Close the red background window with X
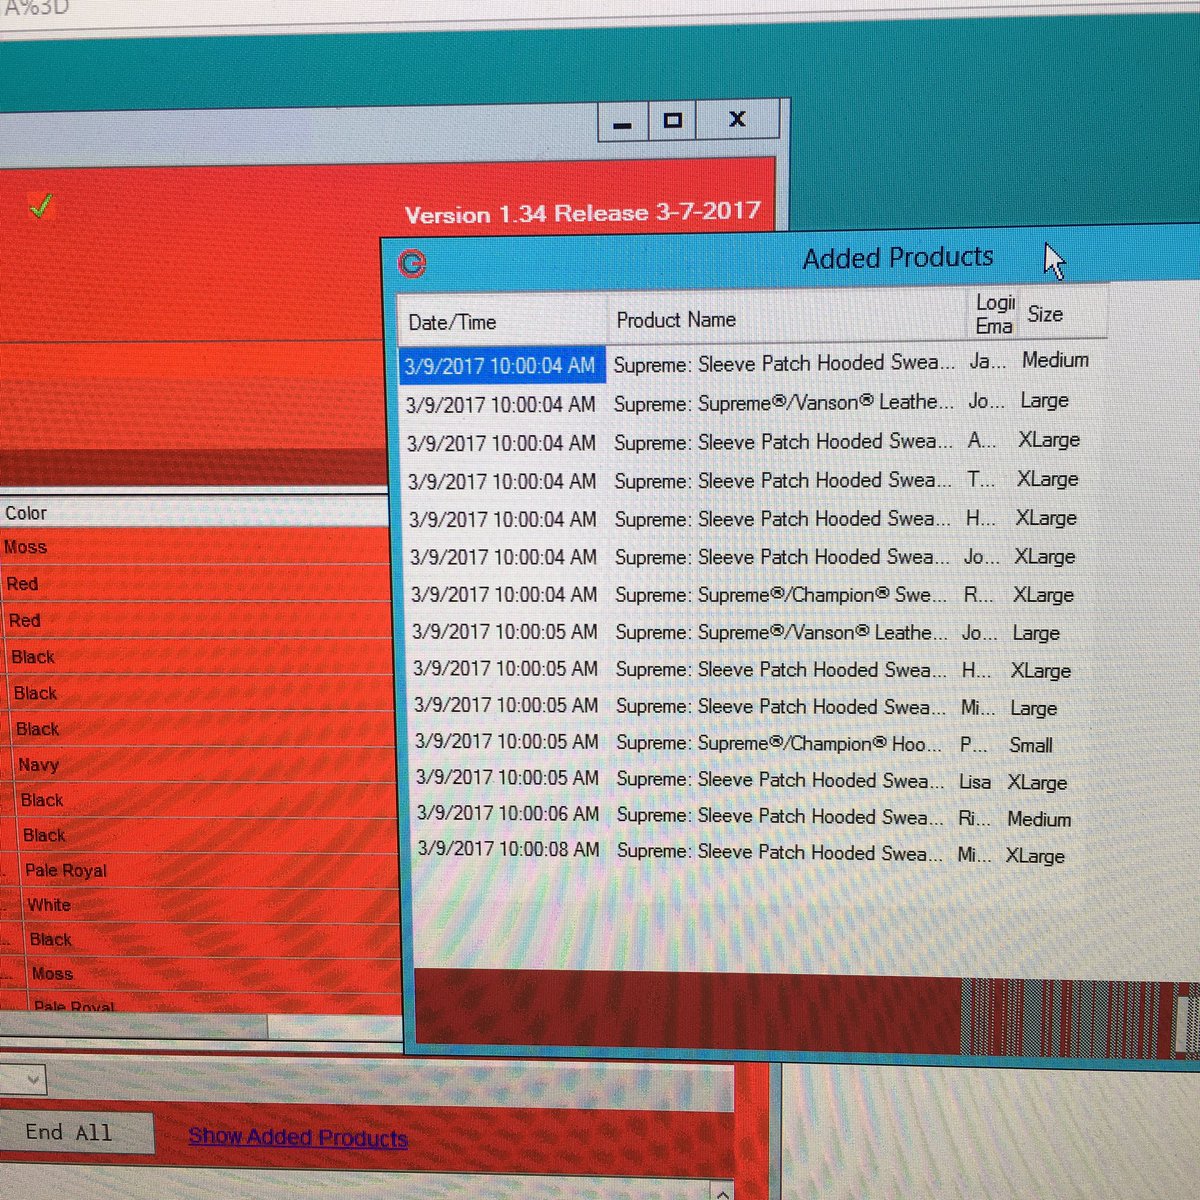This screenshot has height=1200, width=1200. [x=738, y=119]
